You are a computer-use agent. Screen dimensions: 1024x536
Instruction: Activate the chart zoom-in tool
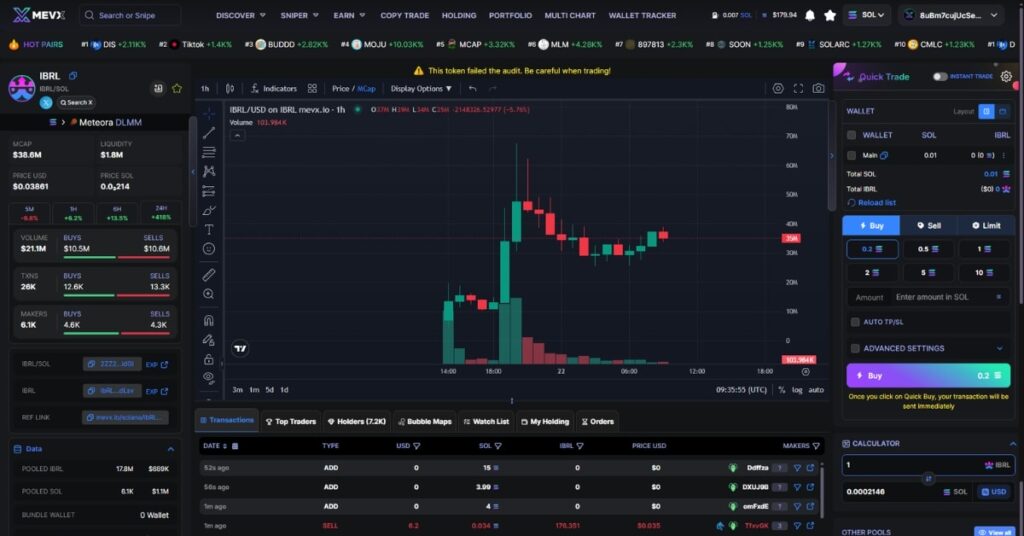coord(208,294)
